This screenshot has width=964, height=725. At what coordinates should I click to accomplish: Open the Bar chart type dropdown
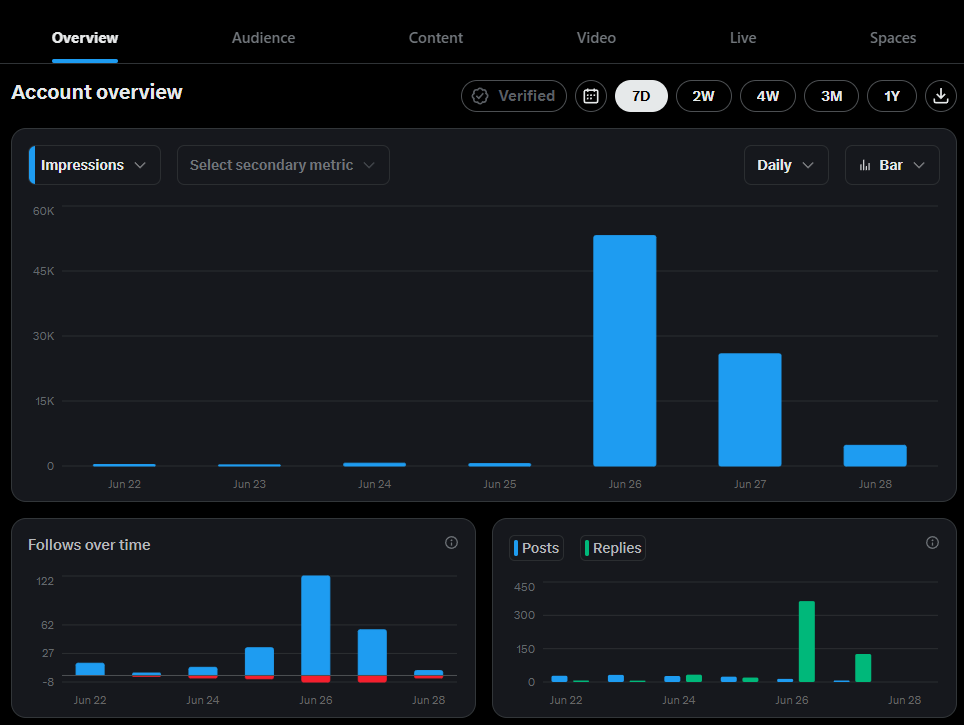(892, 165)
